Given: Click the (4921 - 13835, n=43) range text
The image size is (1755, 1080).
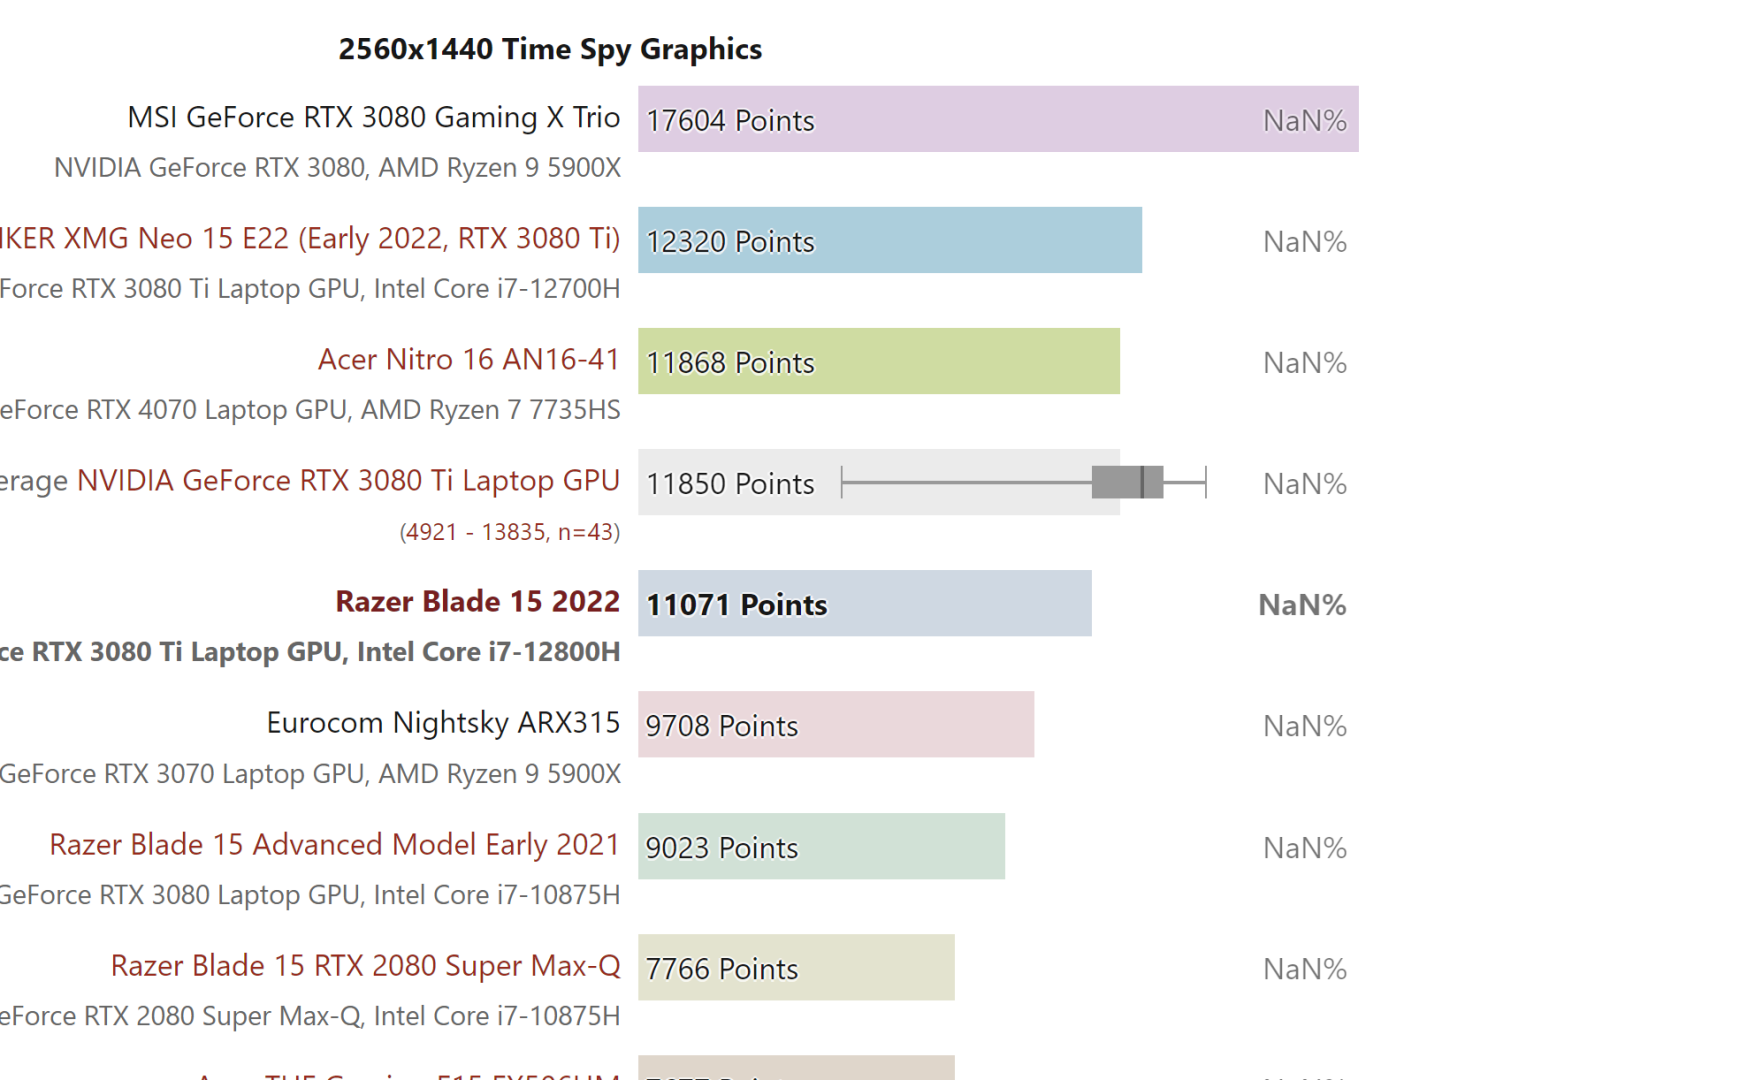Looking at the screenshot, I should (x=509, y=532).
